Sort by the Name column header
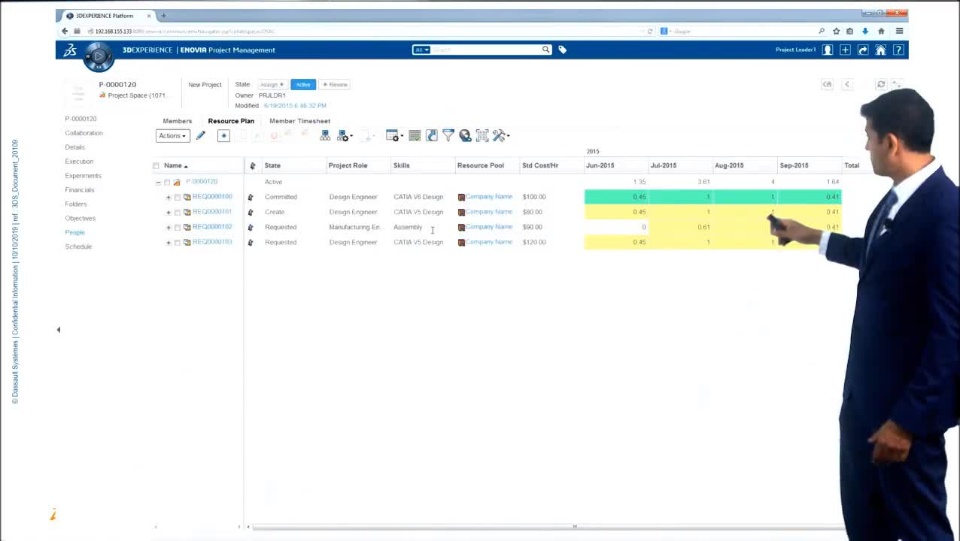960x541 pixels. (x=176, y=166)
